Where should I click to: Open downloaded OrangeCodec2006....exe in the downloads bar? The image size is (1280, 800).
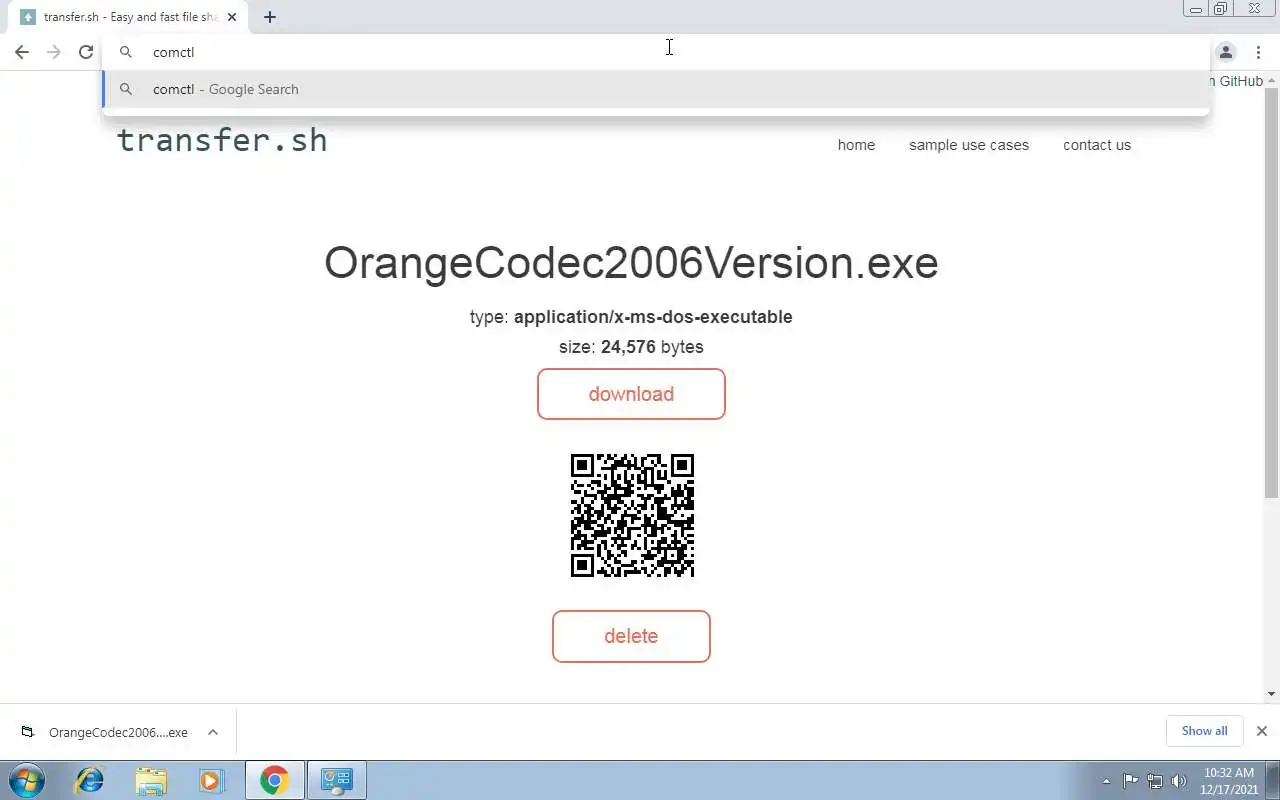coord(105,732)
